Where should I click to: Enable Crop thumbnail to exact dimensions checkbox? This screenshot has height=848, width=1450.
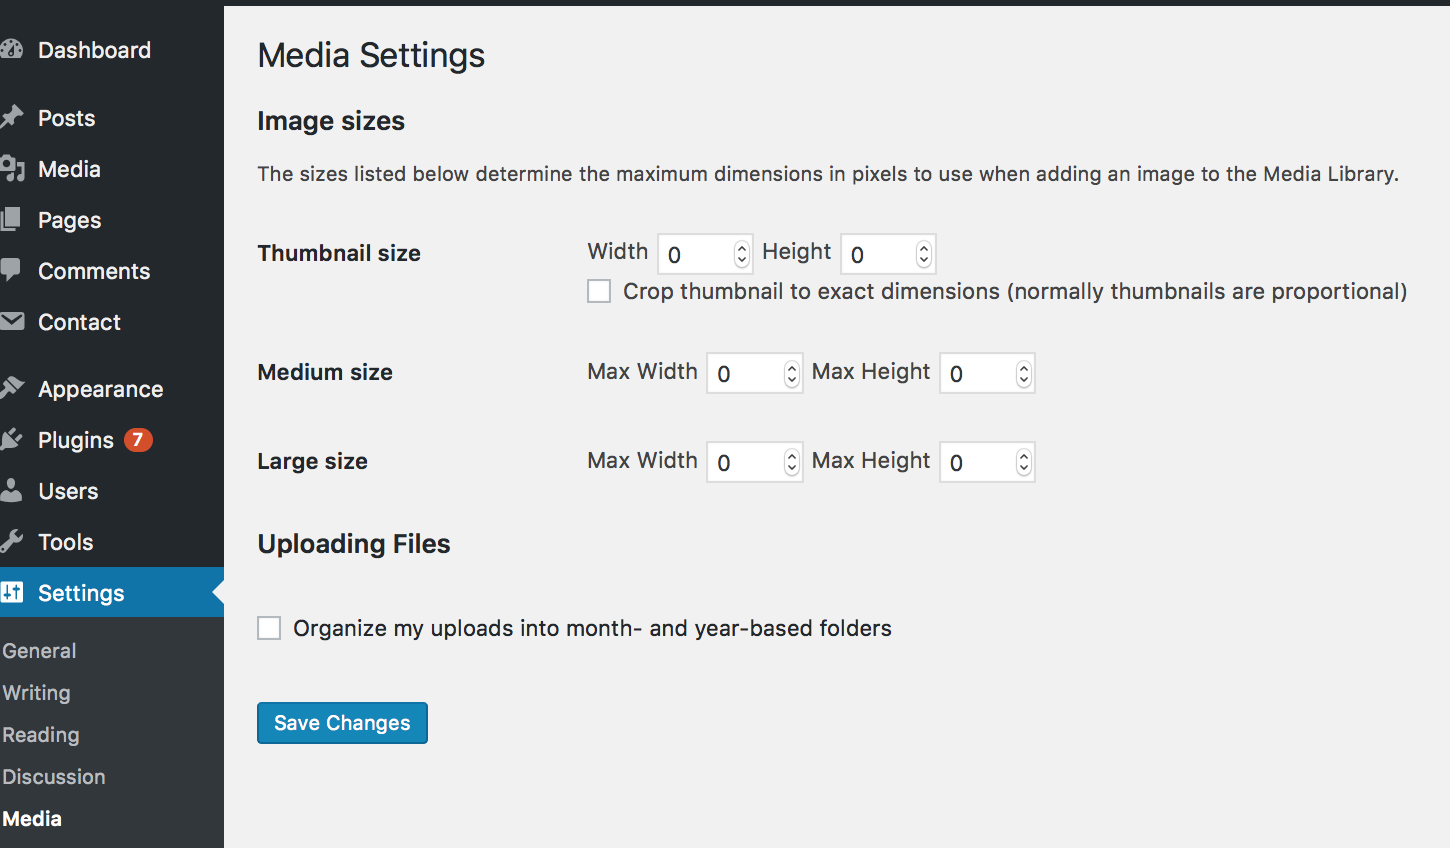(x=599, y=291)
